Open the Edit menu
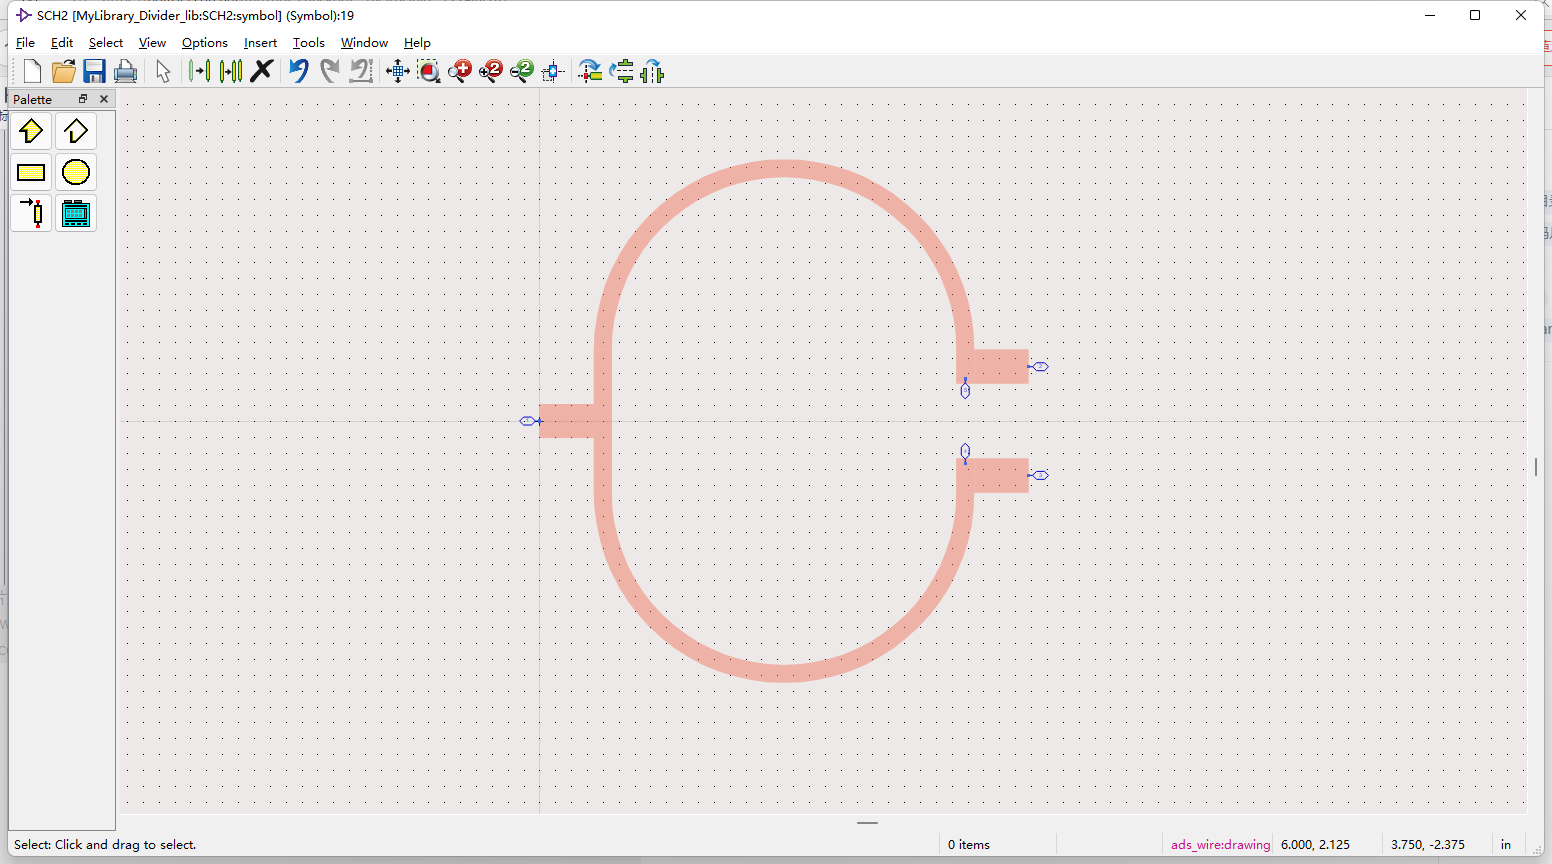Viewport: 1552px width, 864px height. 62,43
